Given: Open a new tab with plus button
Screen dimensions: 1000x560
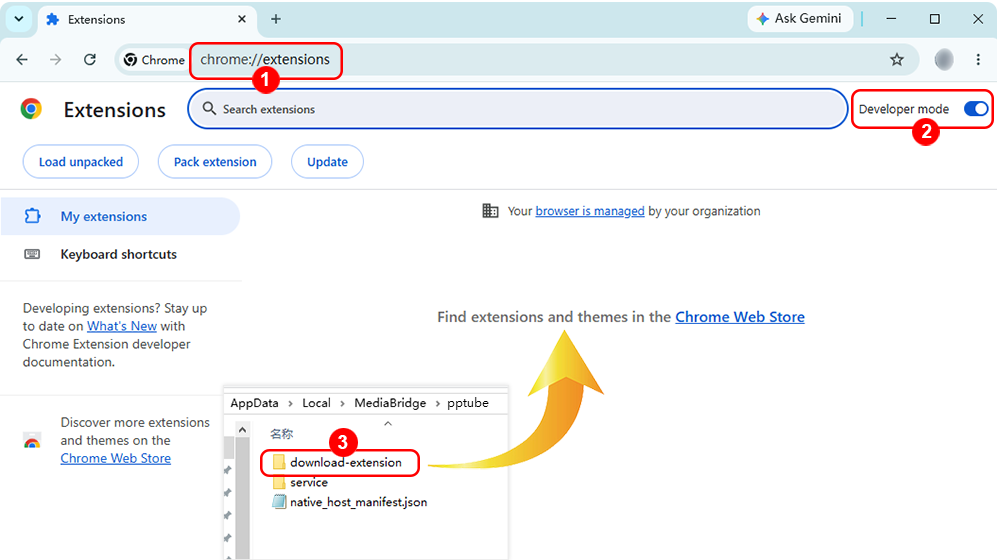Looking at the screenshot, I should pos(276,19).
